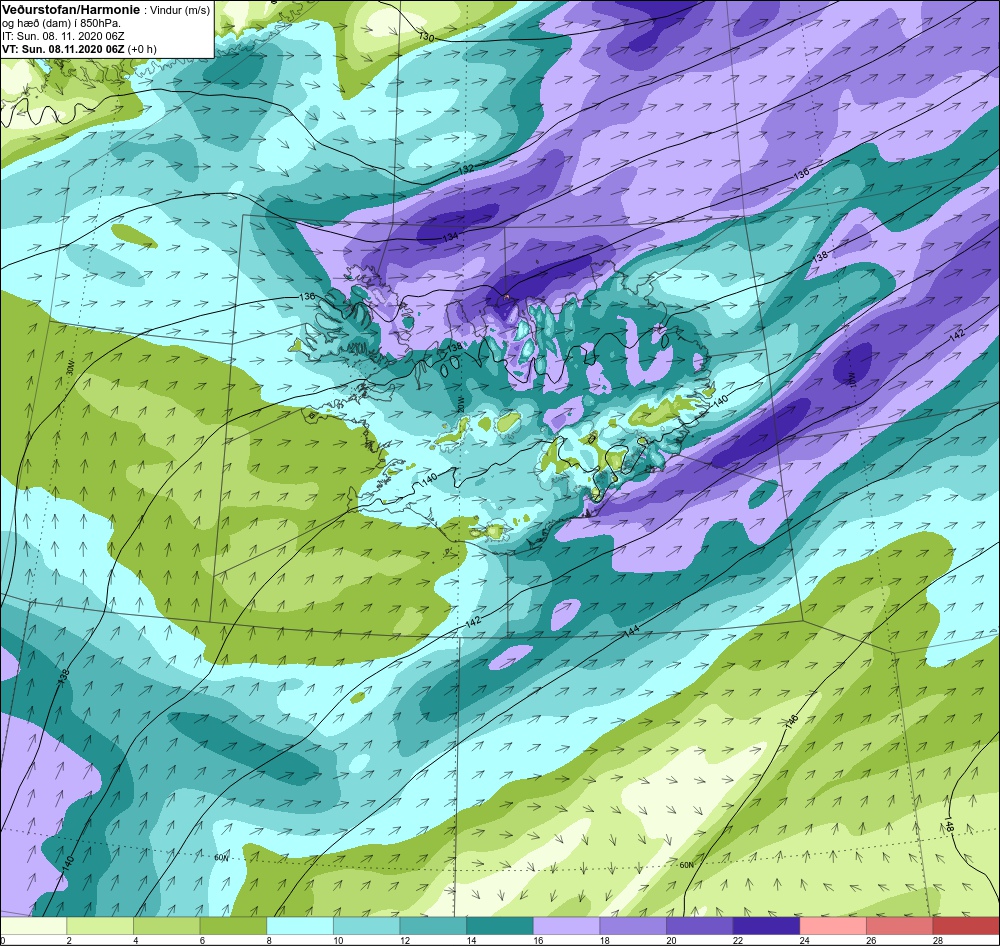Select the 10–12 m/s light teal legend swatch
Viewport: 1000px width, 946px height.
pos(366,926)
